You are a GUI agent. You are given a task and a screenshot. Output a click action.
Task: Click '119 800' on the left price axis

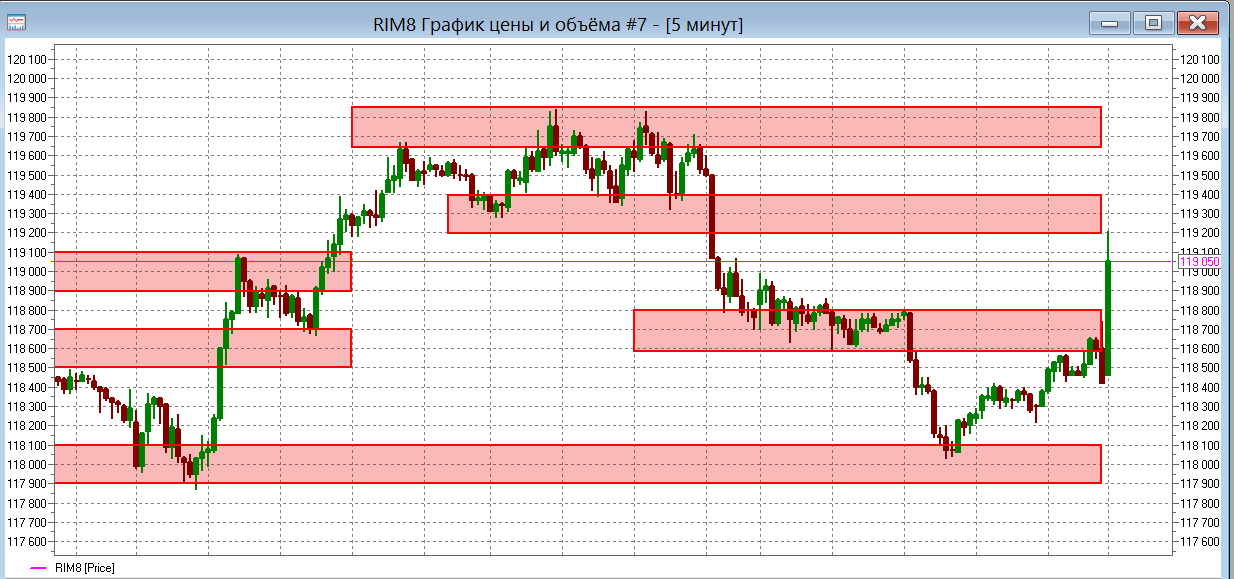[x=28, y=118]
